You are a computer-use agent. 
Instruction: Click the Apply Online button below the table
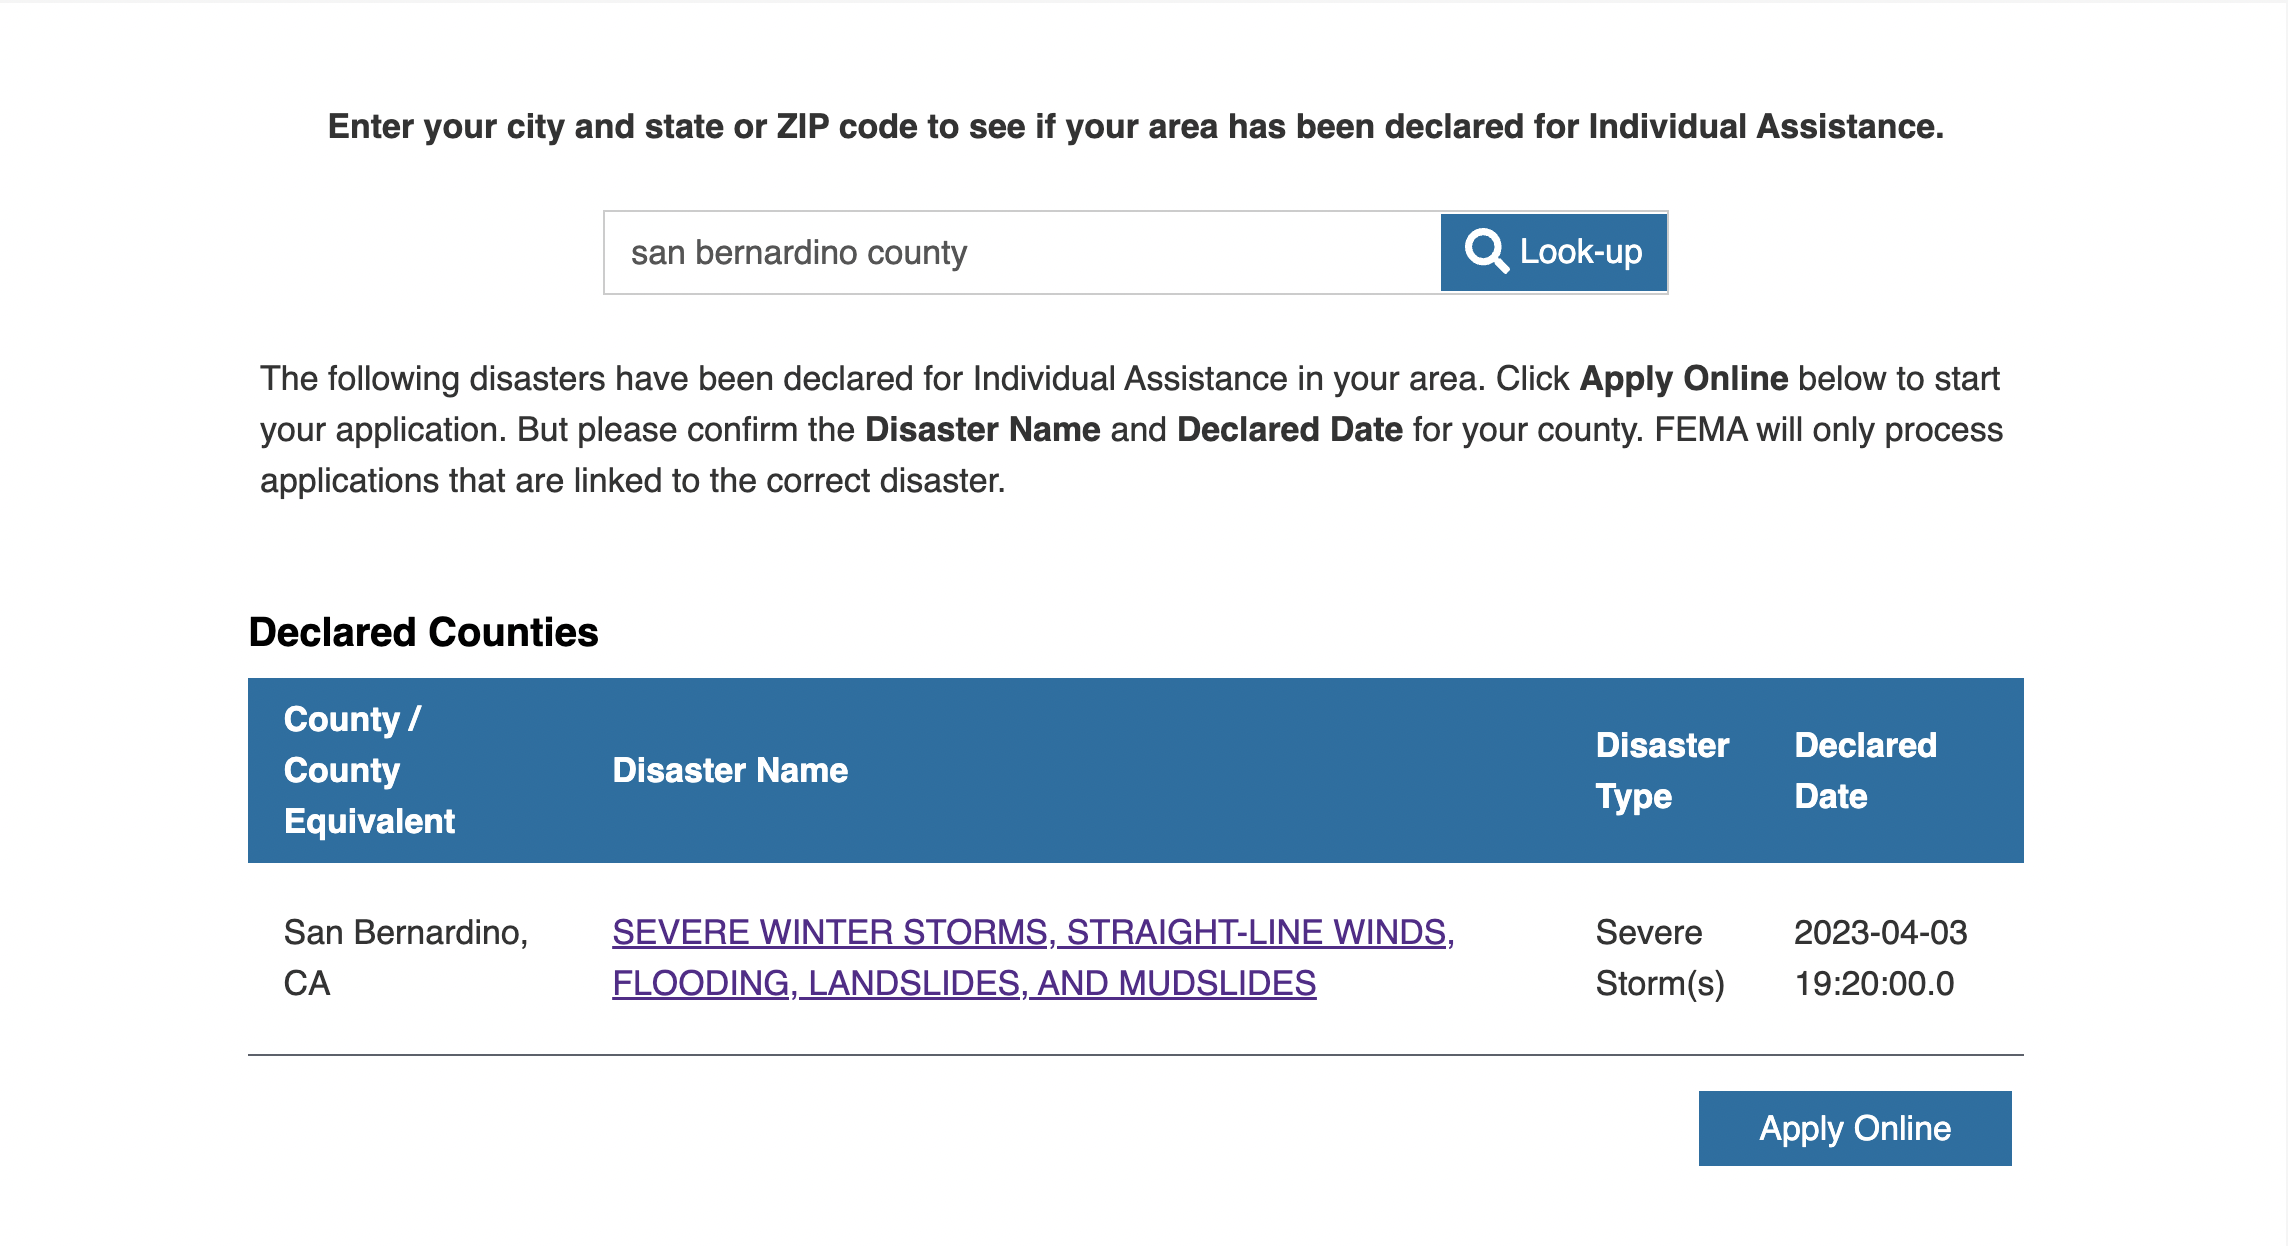coord(1855,1128)
